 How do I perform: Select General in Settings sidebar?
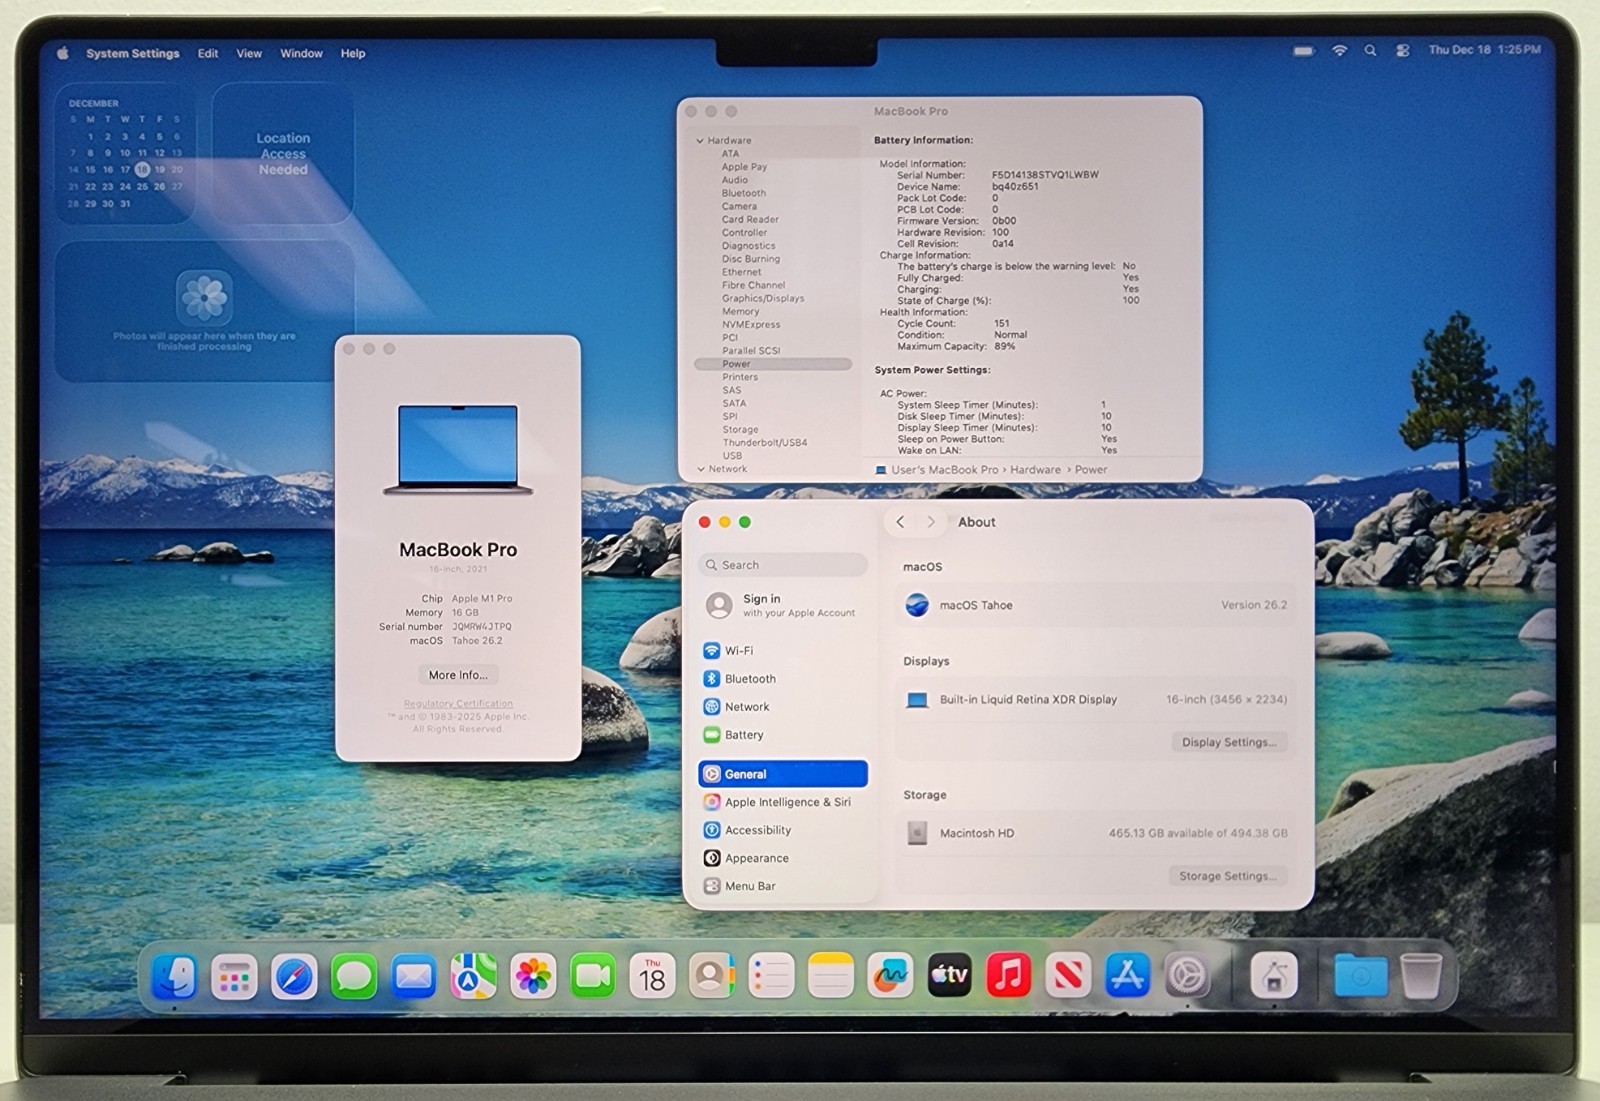pos(783,774)
